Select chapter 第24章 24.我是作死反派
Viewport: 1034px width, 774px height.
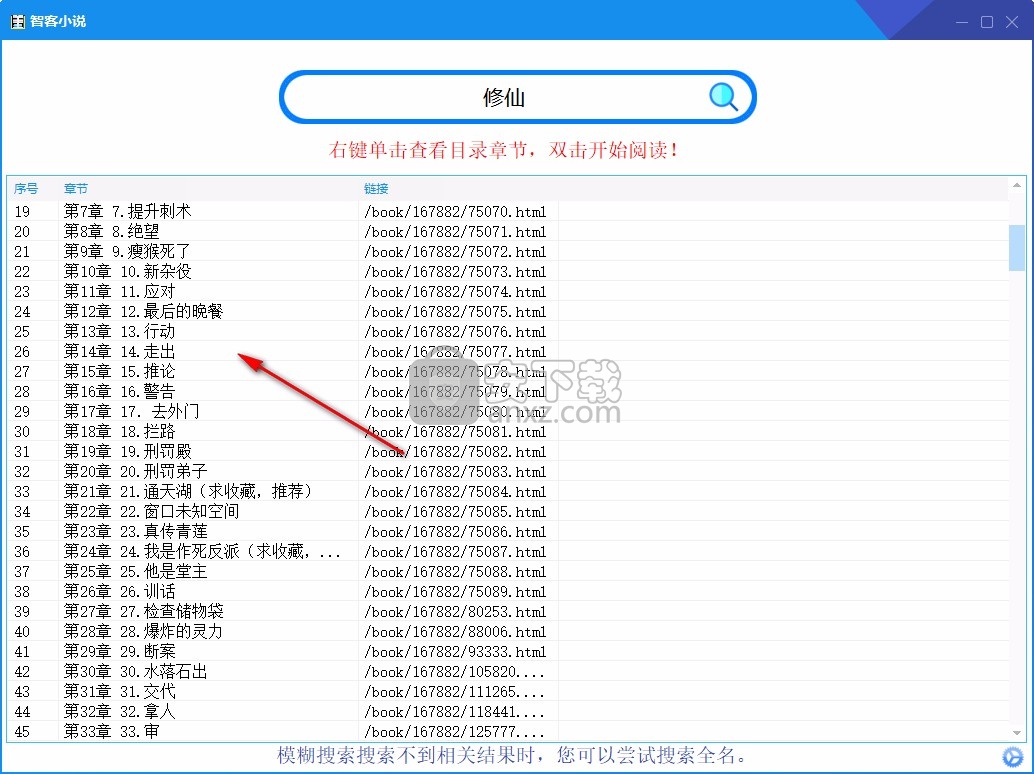coord(202,551)
